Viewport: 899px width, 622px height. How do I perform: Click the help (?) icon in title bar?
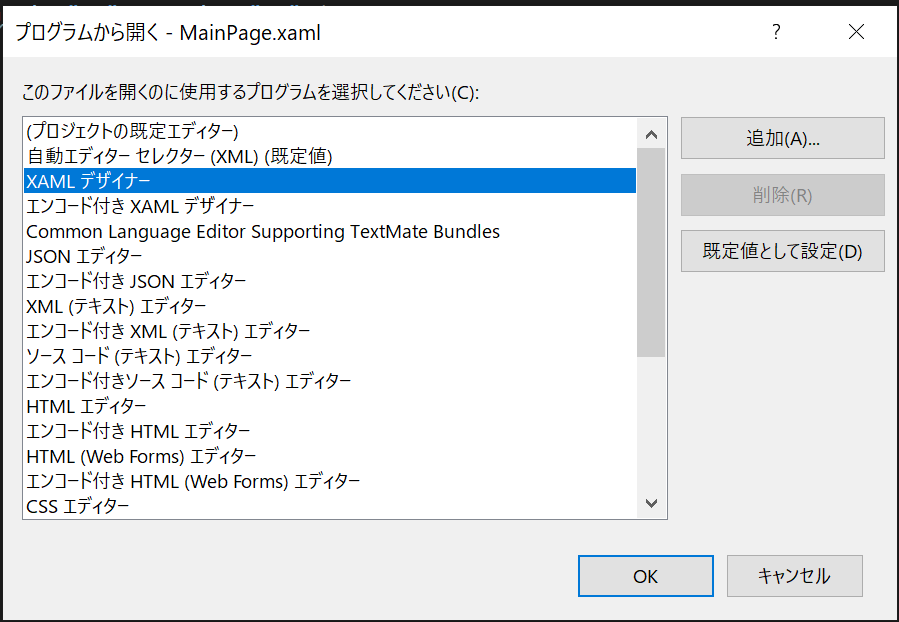tap(776, 32)
